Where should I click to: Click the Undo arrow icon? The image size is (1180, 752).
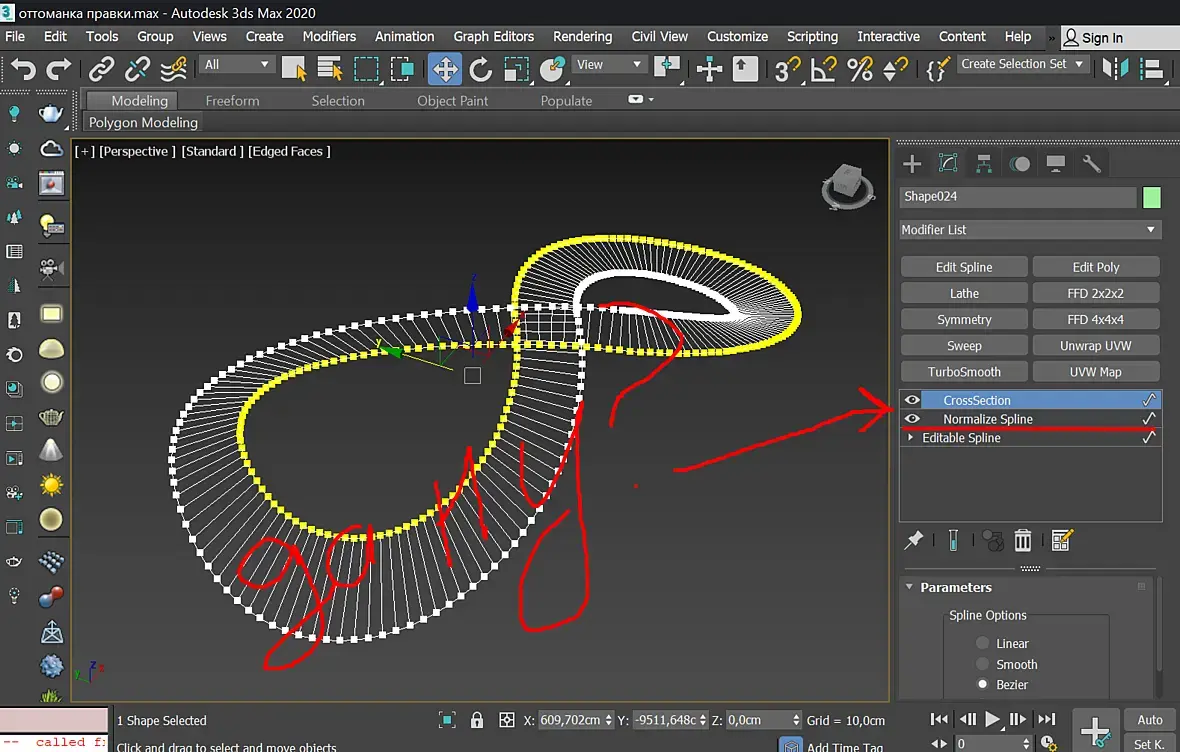(24, 69)
